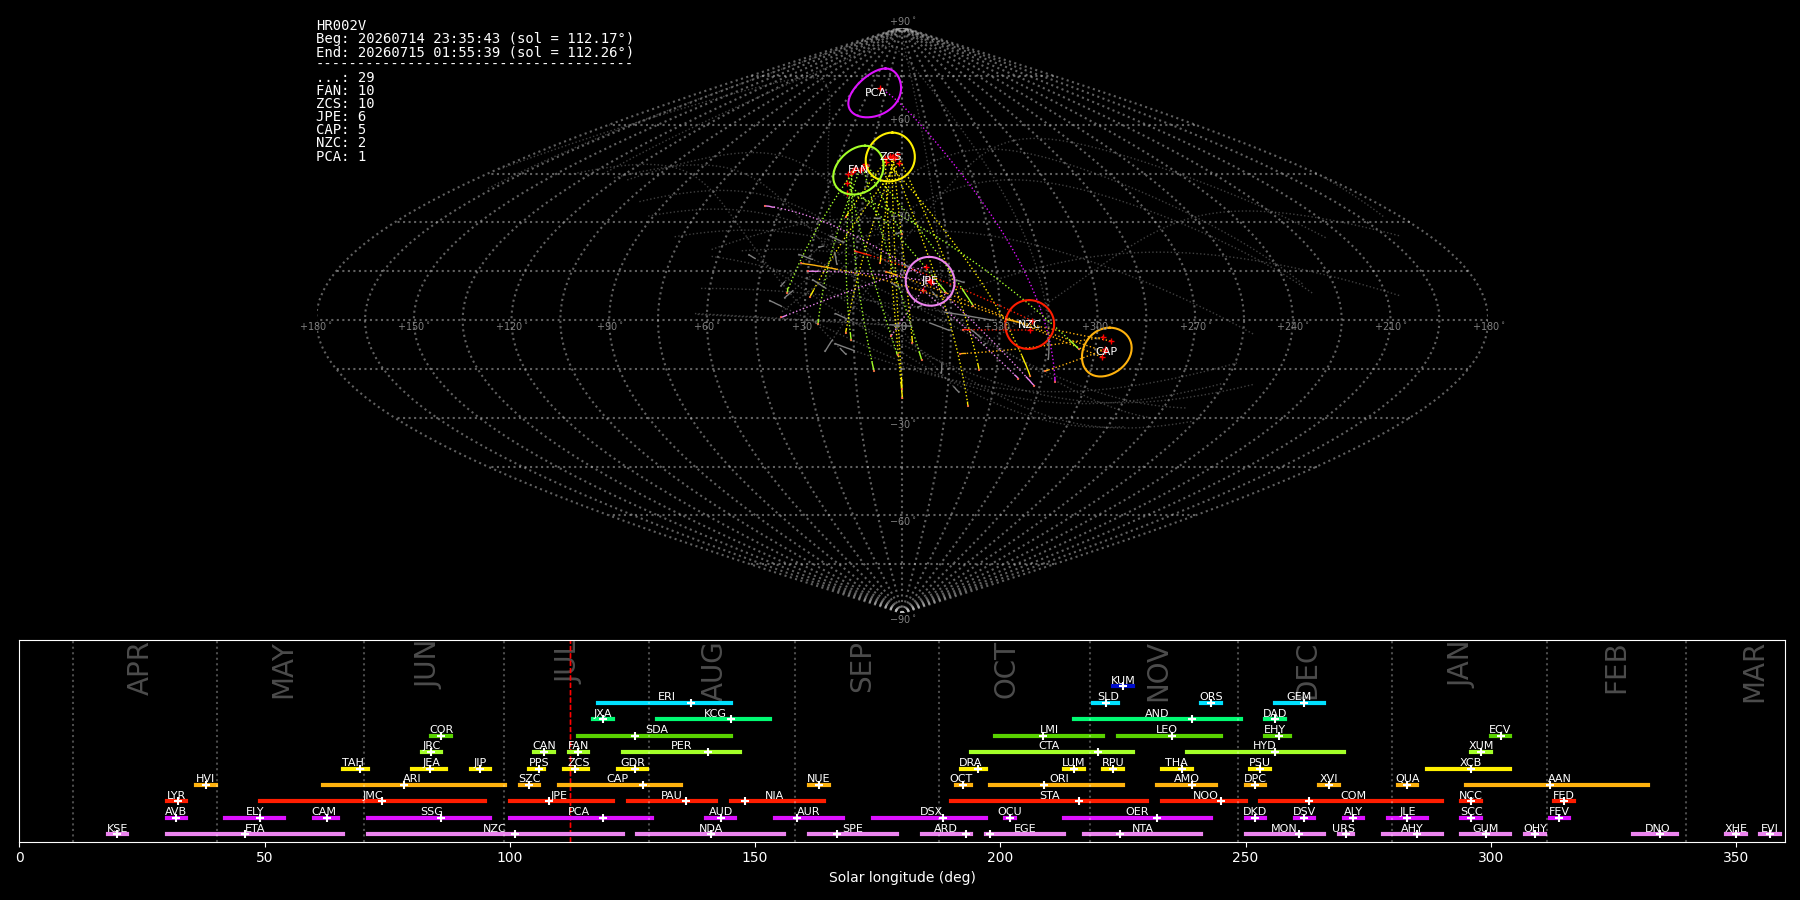Click the 'ZCS: 10' legend count
The height and width of the screenshot is (900, 1800).
345,104
